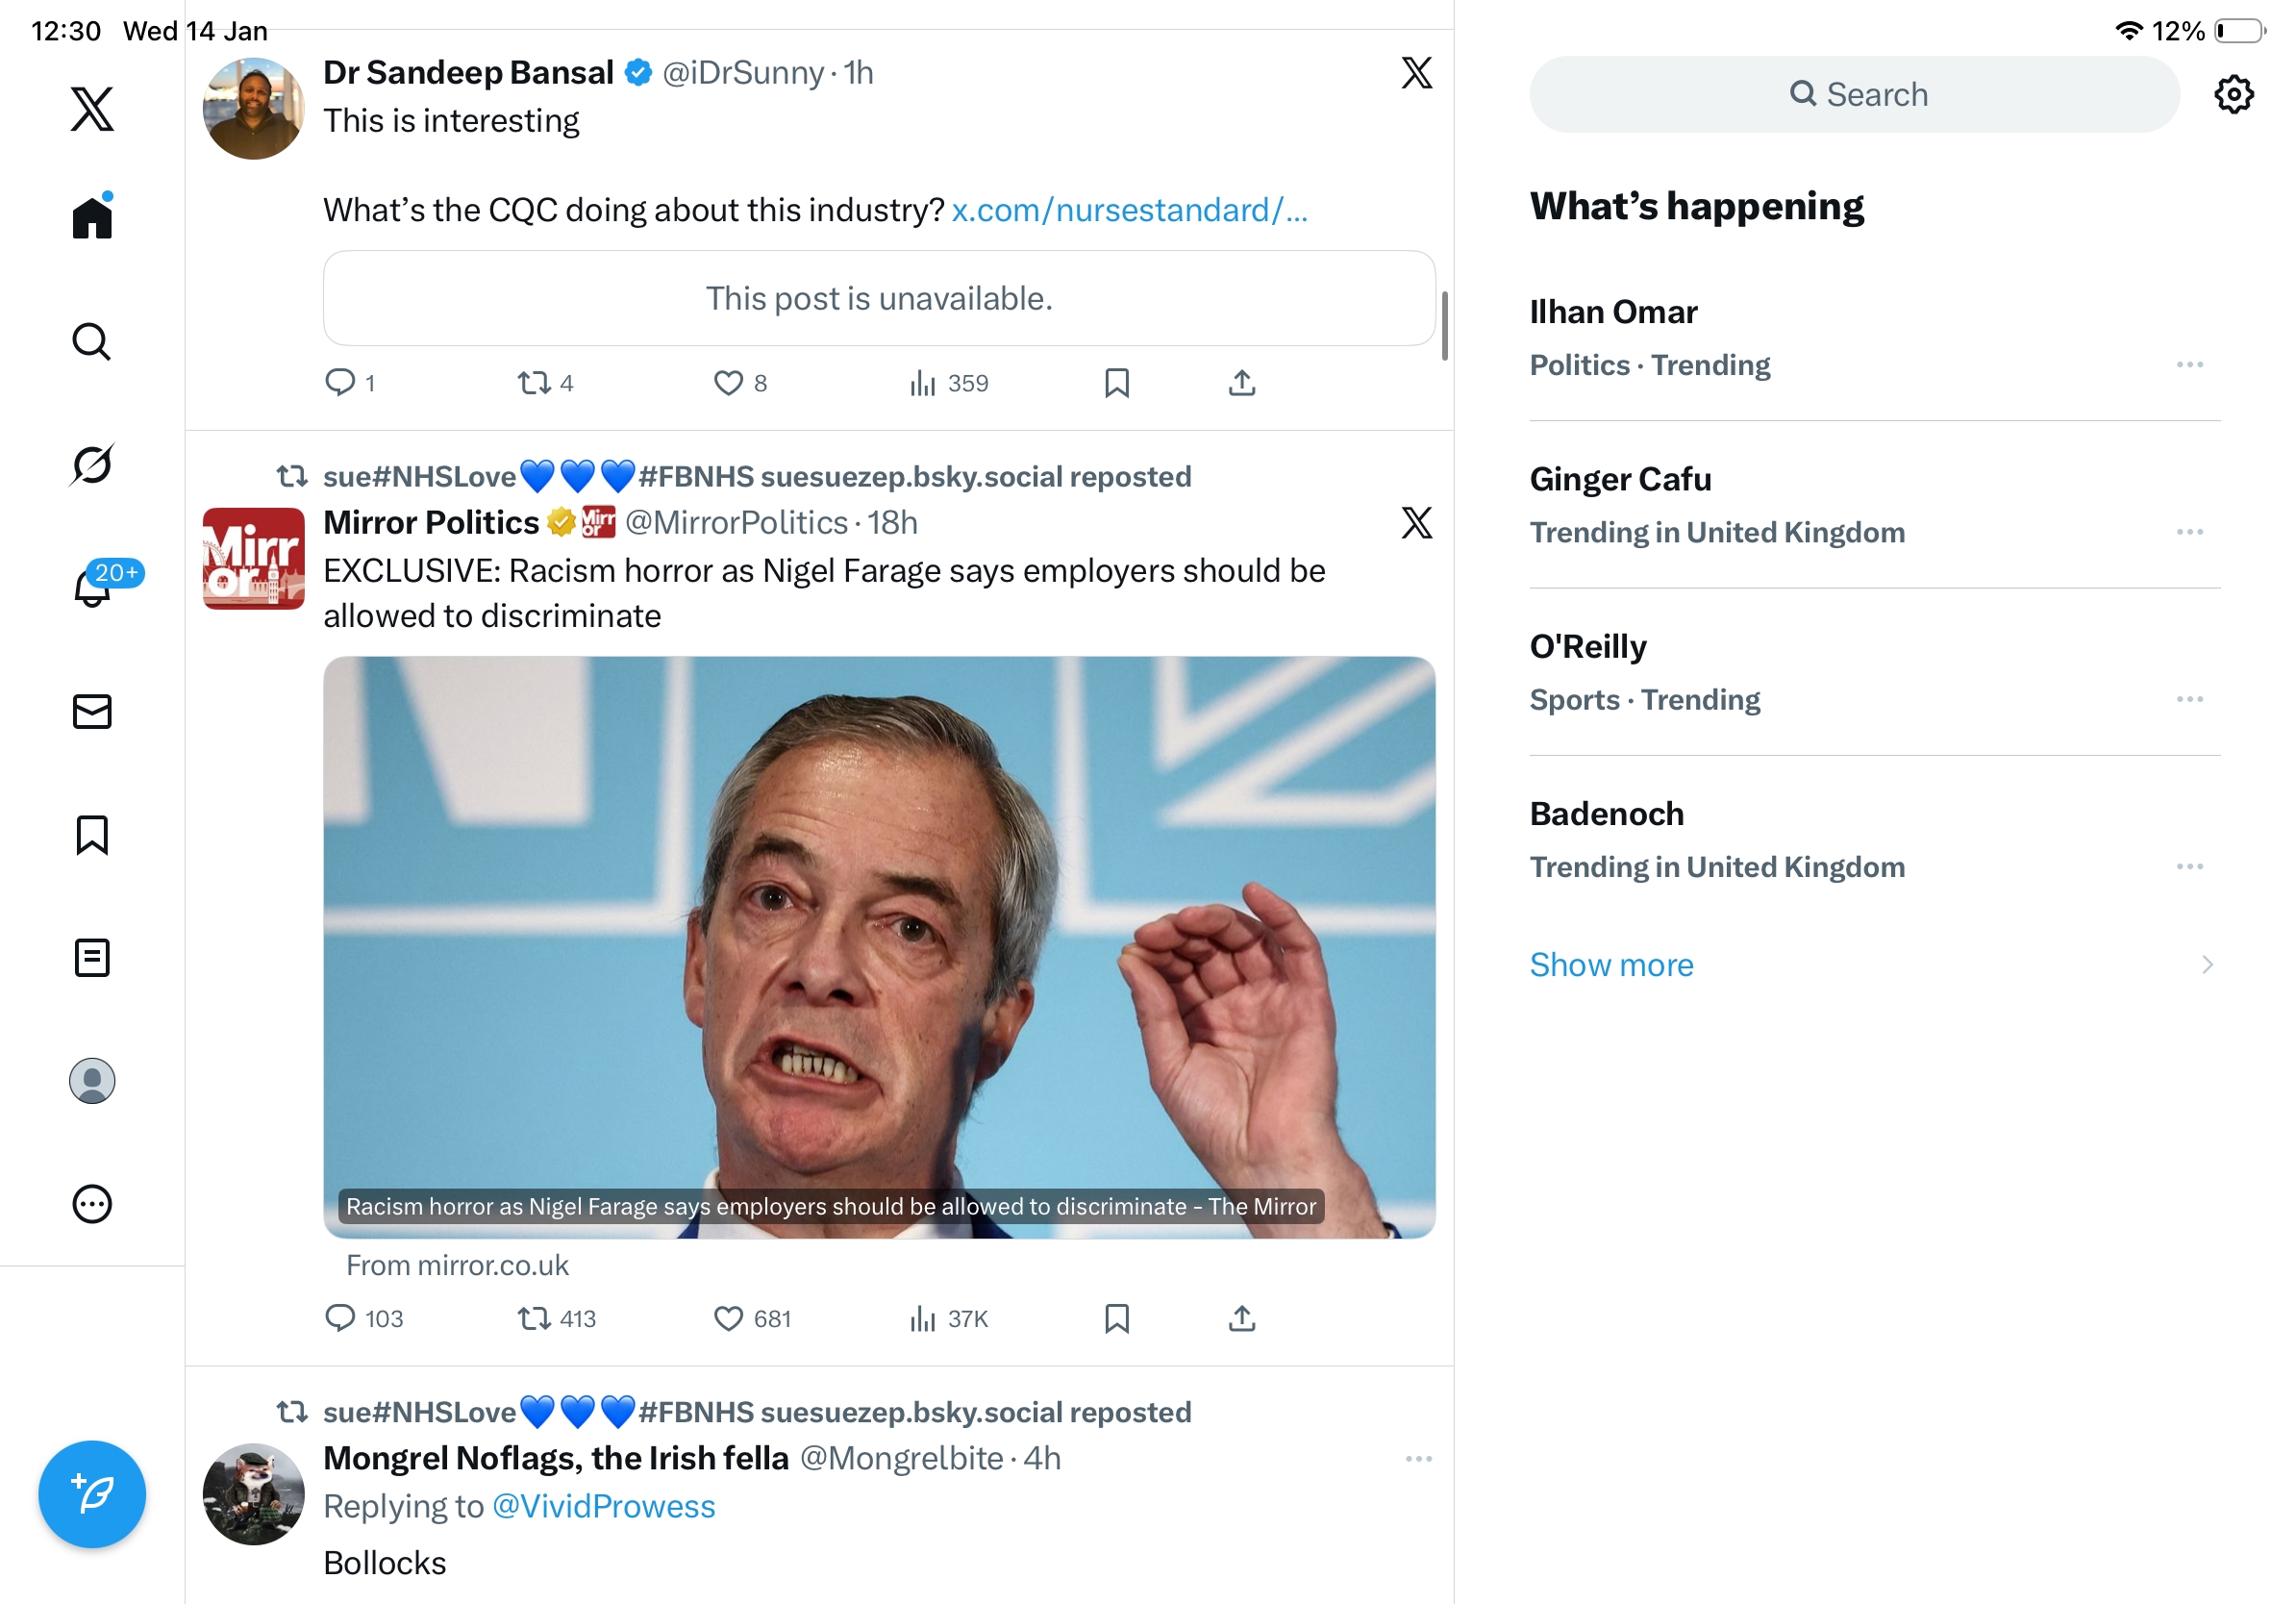The width and height of the screenshot is (2296, 1604).
Task: Open more options on Mongrel Noflags post
Action: 1418,1459
